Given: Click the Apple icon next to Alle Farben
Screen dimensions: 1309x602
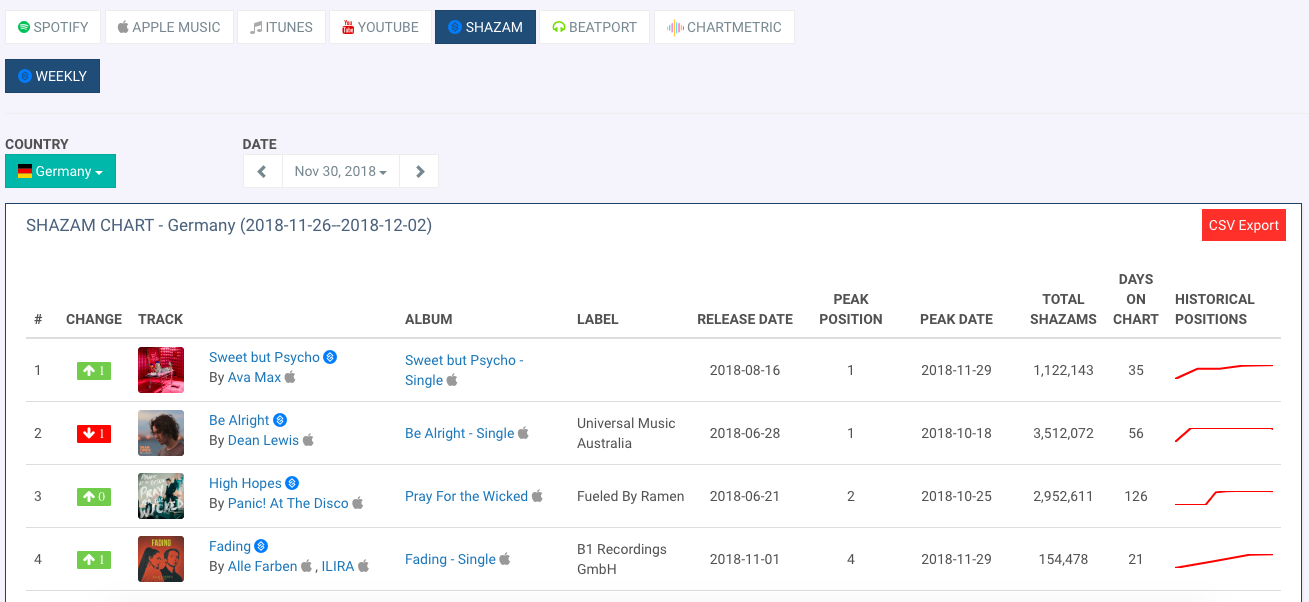Looking at the screenshot, I should pos(306,566).
